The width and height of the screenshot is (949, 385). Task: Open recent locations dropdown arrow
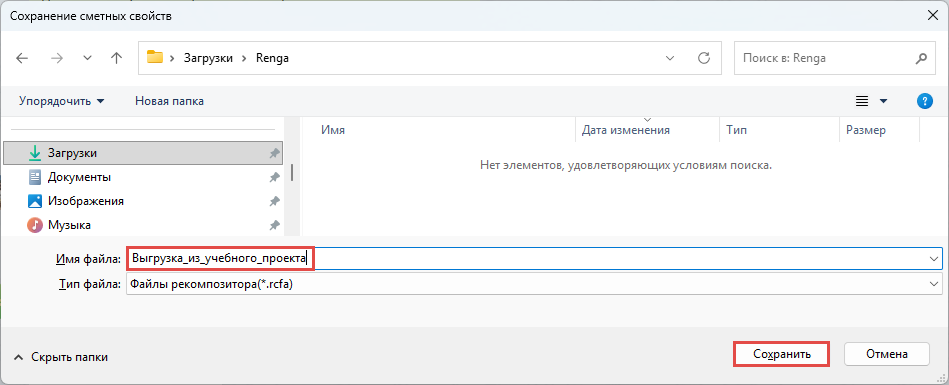[88, 58]
